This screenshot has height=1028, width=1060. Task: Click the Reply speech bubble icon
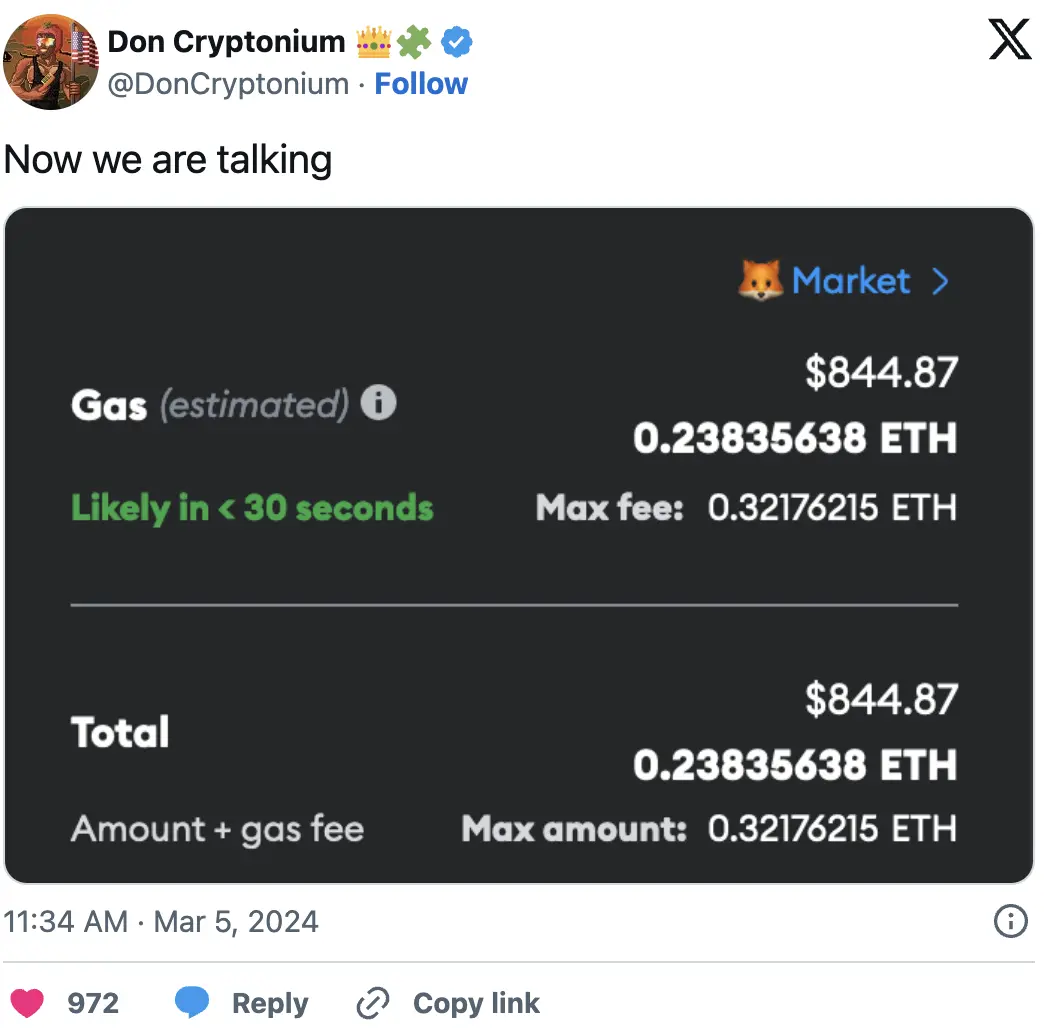192,1003
